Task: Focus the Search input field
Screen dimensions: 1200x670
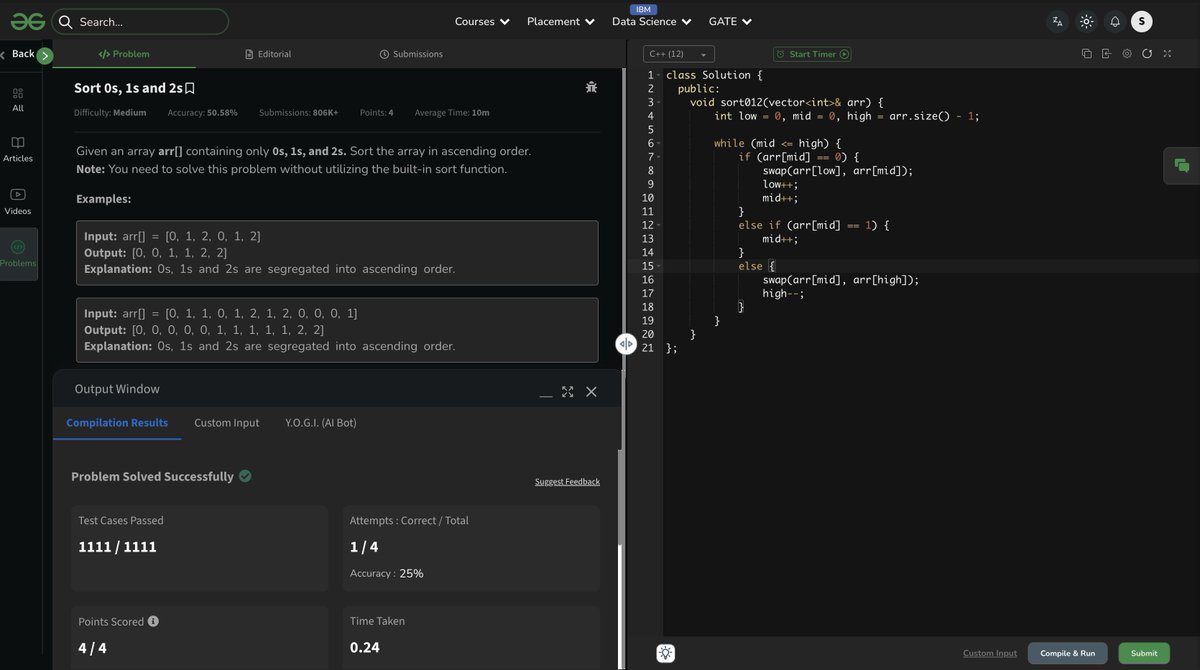Action: [140, 21]
